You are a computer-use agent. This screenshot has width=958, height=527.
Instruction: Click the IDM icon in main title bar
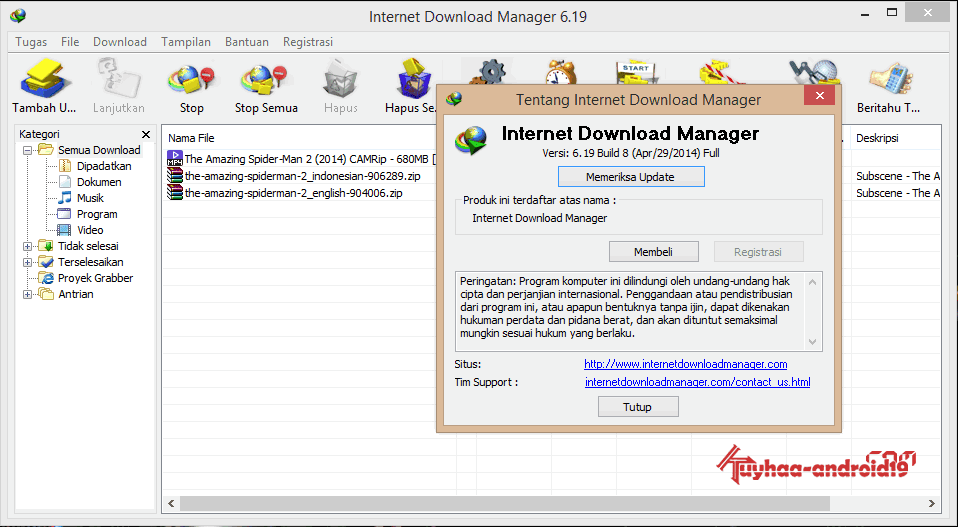(x=18, y=16)
